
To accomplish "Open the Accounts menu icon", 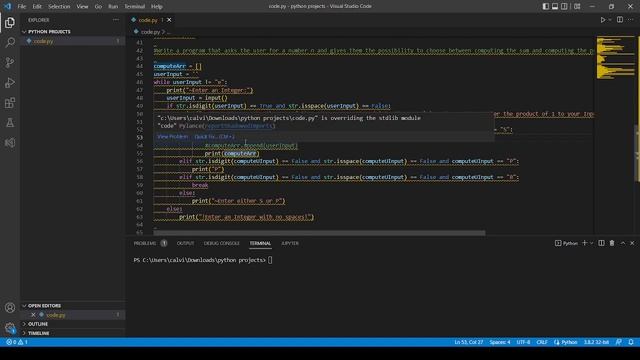I will pyautogui.click(x=10, y=307).
